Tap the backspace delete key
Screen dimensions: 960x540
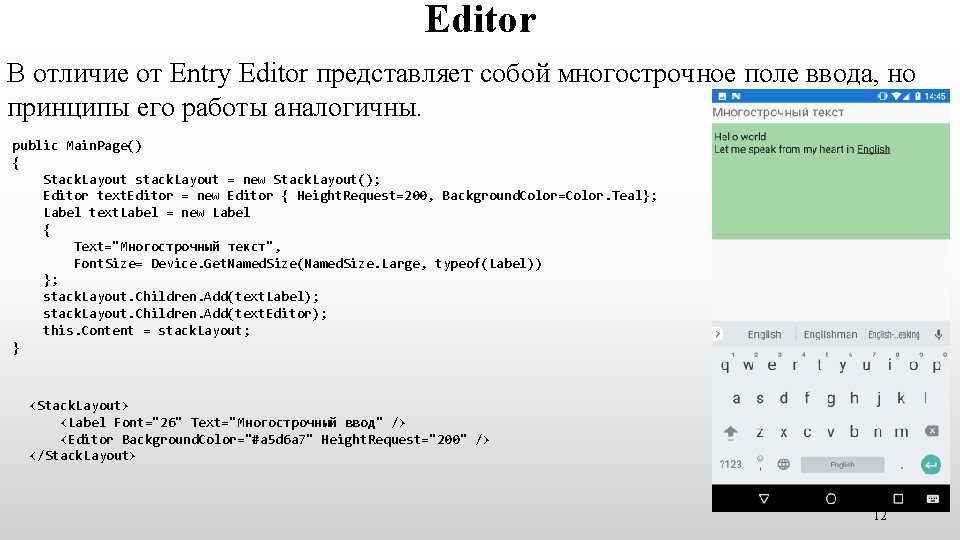[x=931, y=431]
